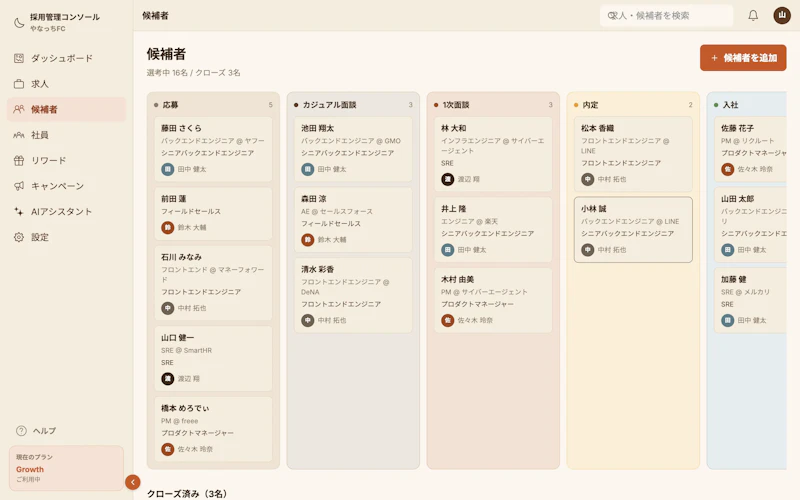800x500 pixels.
Task: Click recruiter avatar on 小林 誠 card
Action: point(588,250)
